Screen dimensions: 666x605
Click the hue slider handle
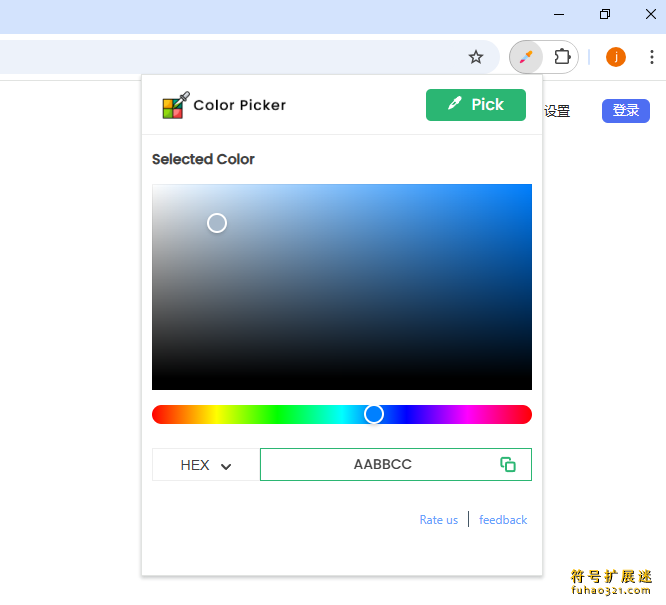pyautogui.click(x=374, y=414)
